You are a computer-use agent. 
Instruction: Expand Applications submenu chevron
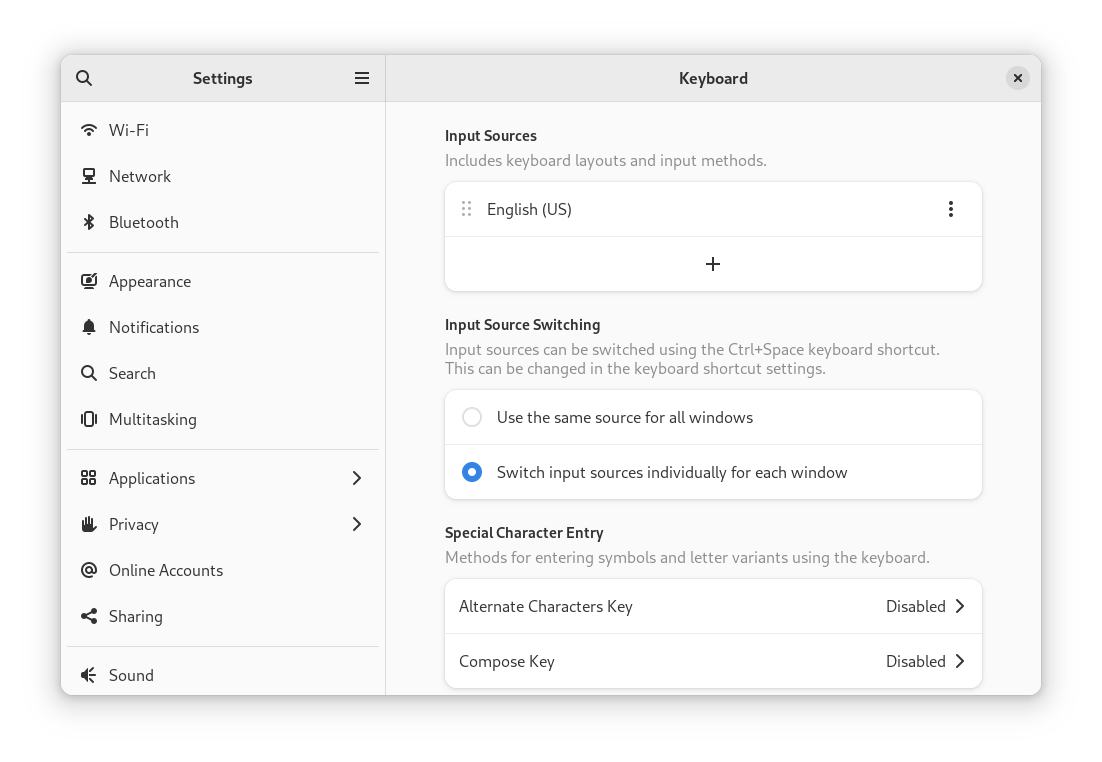coord(357,478)
